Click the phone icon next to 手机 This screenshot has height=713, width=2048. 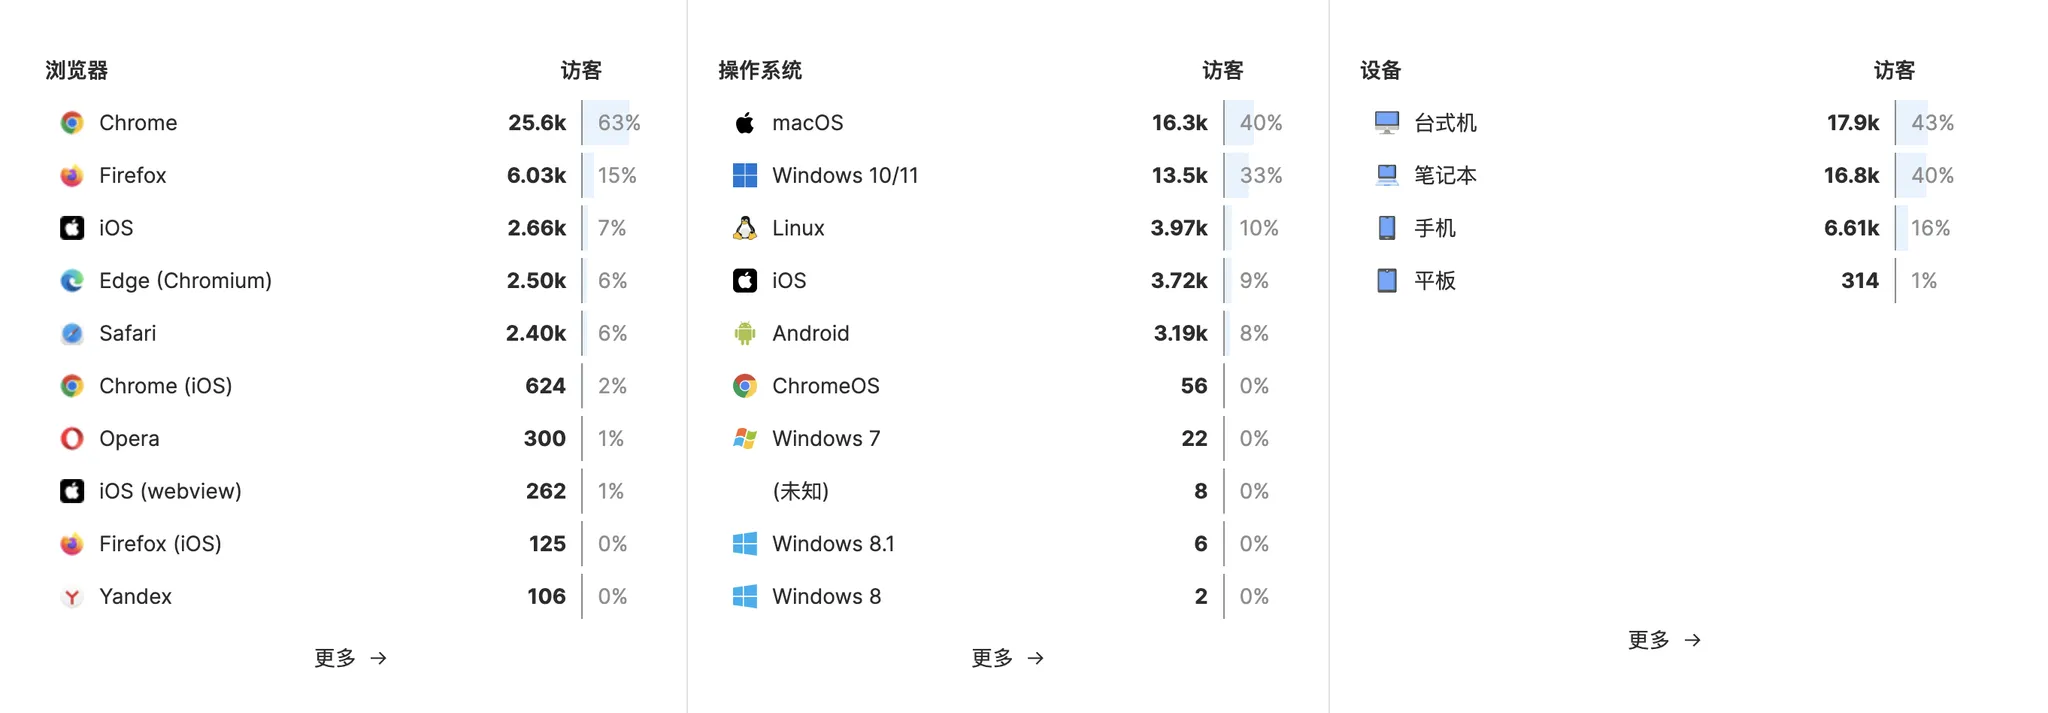(1387, 227)
